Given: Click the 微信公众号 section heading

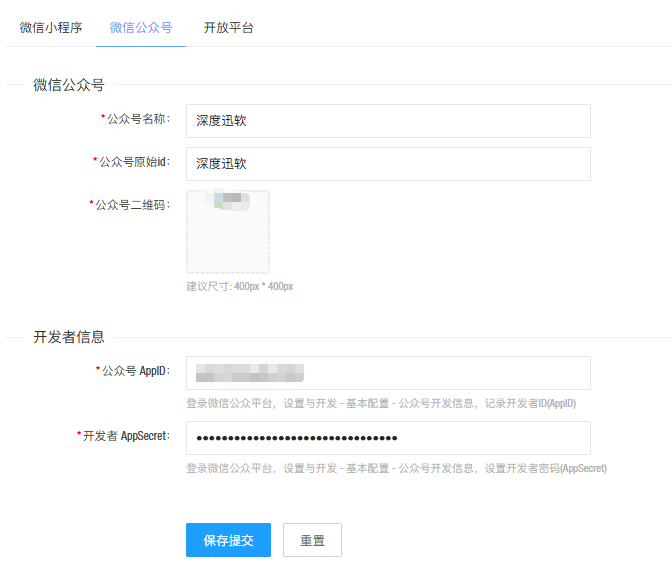Looking at the screenshot, I should click(68, 85).
